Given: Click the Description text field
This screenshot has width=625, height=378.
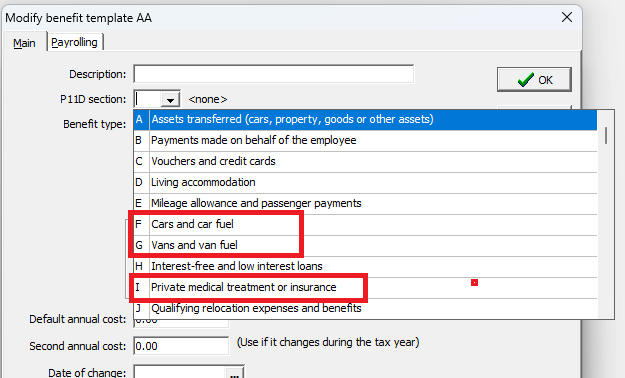Looking at the screenshot, I should pyautogui.click(x=274, y=74).
